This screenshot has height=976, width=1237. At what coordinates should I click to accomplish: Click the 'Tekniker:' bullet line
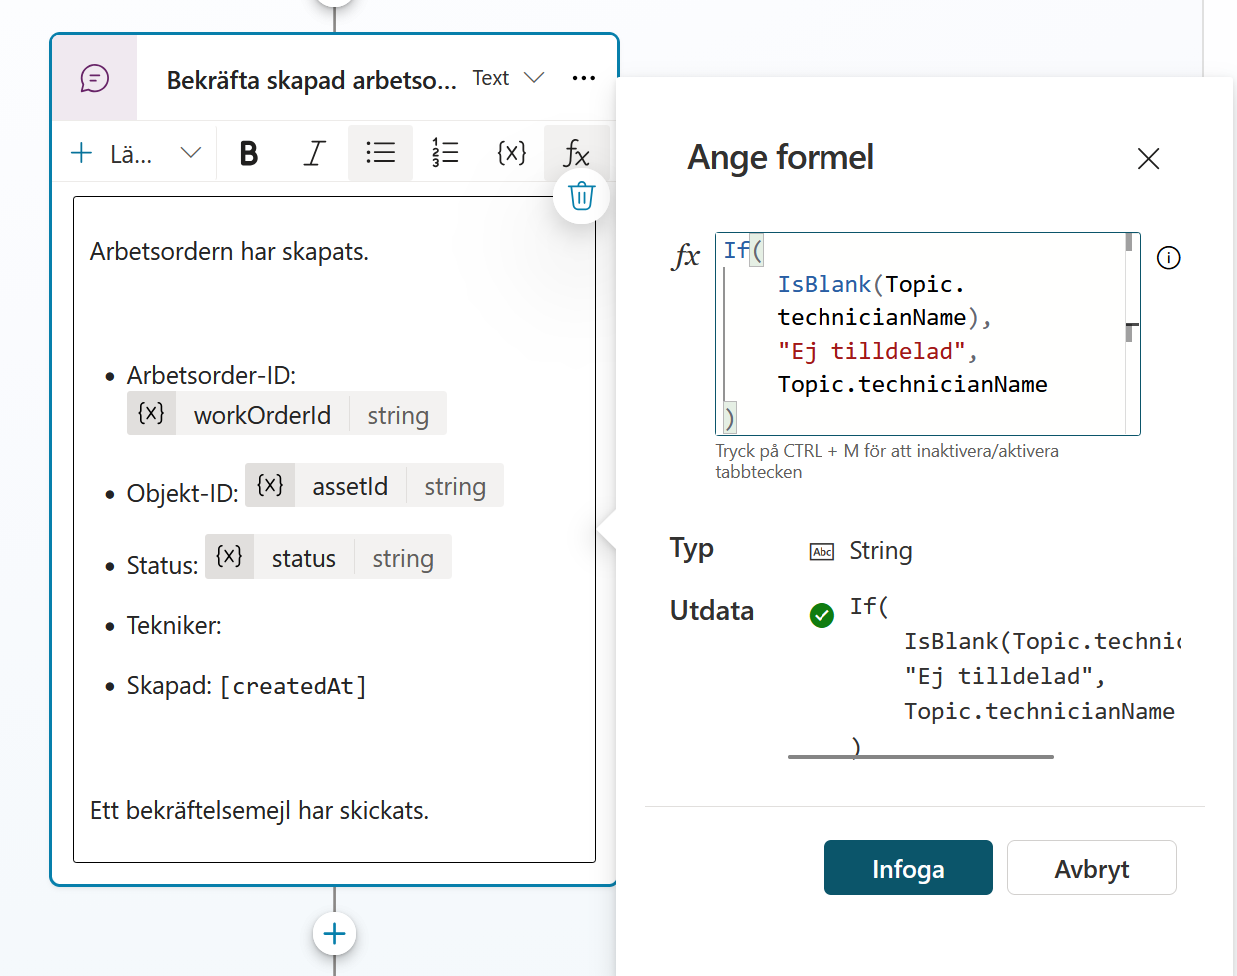tap(174, 626)
